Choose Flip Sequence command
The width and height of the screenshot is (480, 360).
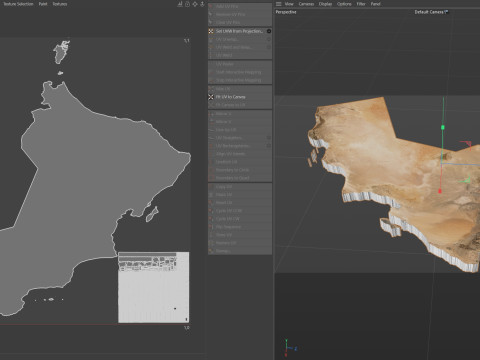240,227
